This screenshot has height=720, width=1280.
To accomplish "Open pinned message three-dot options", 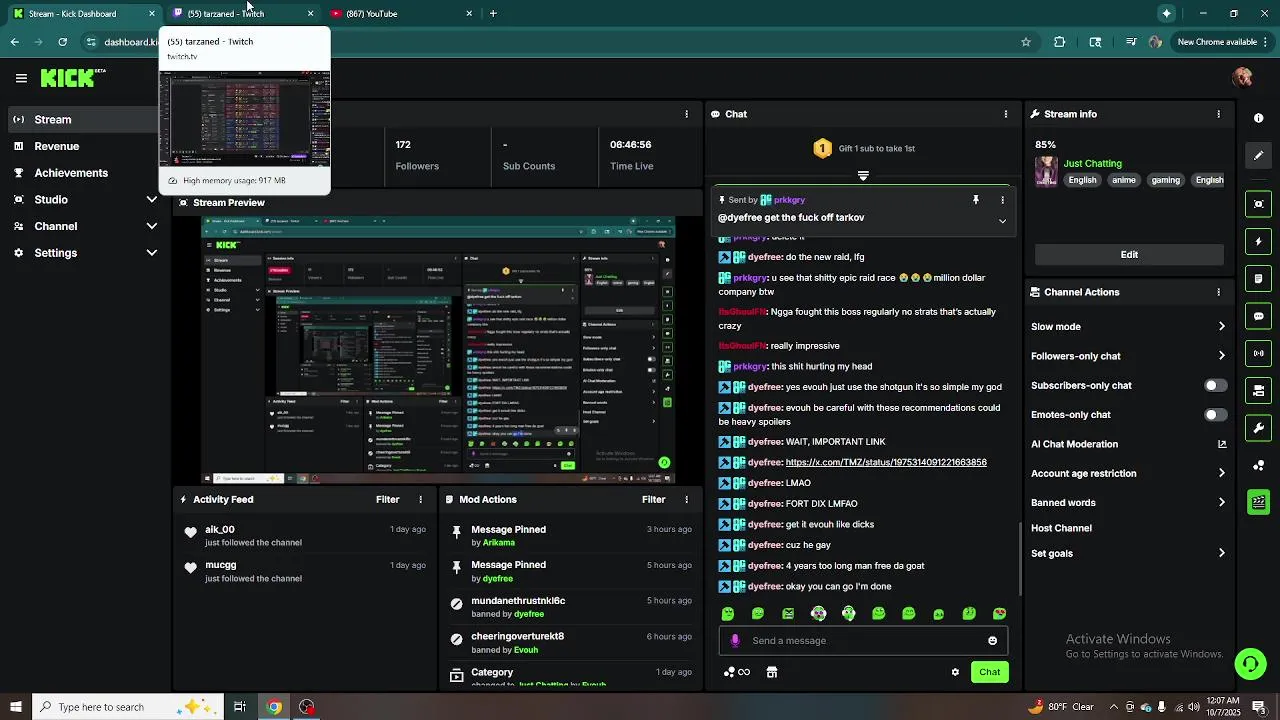I will (x=1002, y=200).
